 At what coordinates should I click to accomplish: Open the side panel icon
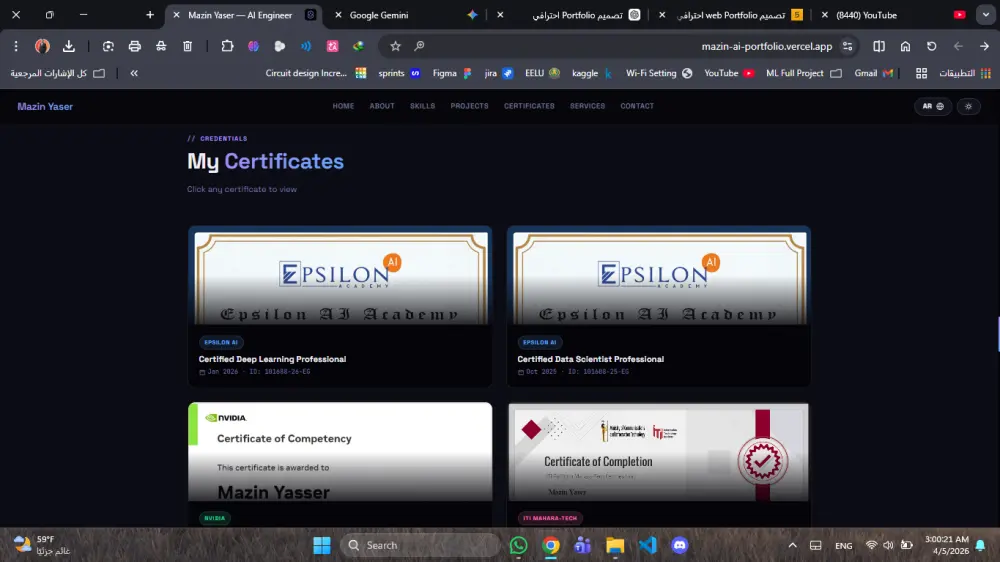(879, 46)
